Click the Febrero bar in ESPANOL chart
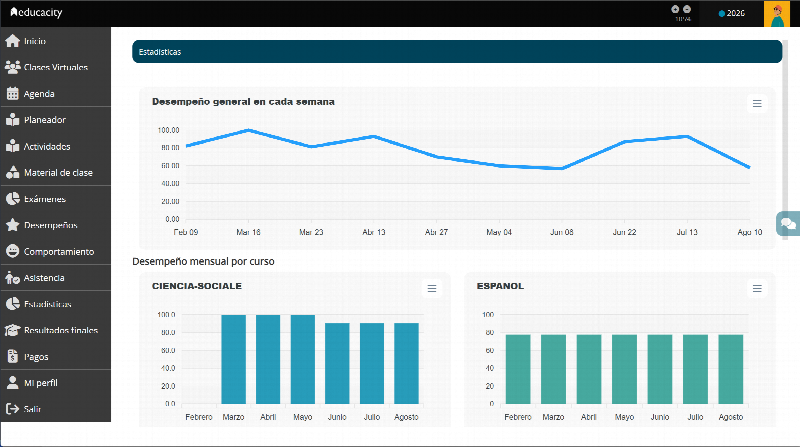 coord(518,369)
